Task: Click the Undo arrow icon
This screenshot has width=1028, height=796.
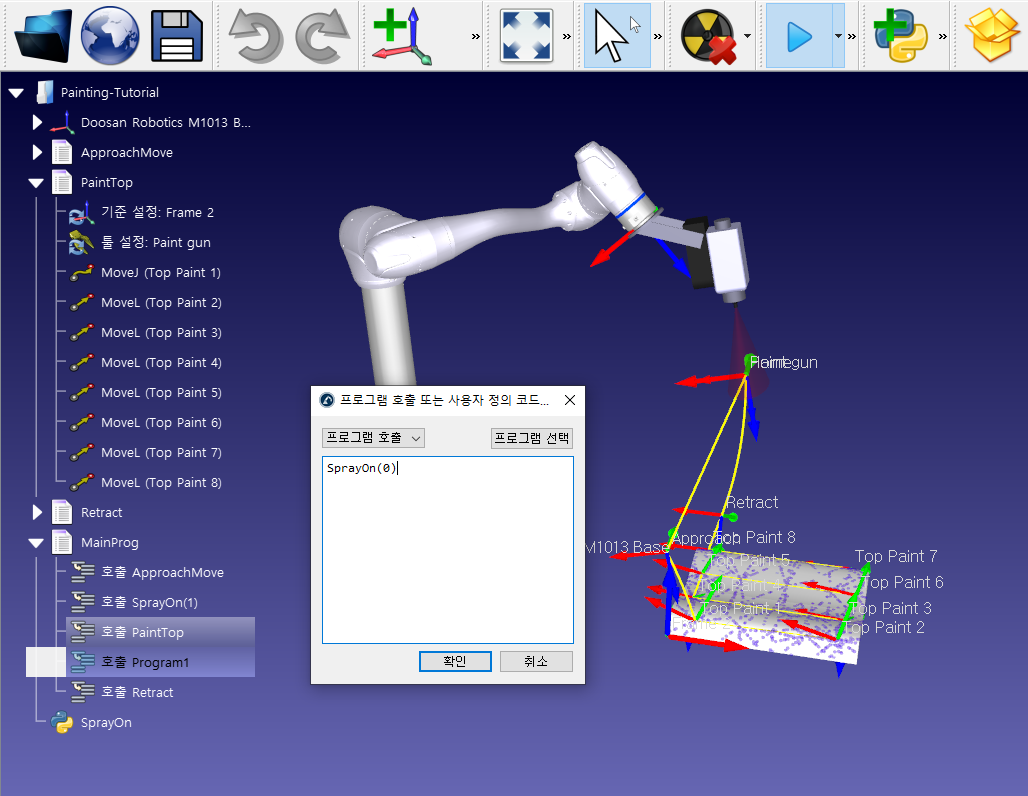Action: point(256,36)
